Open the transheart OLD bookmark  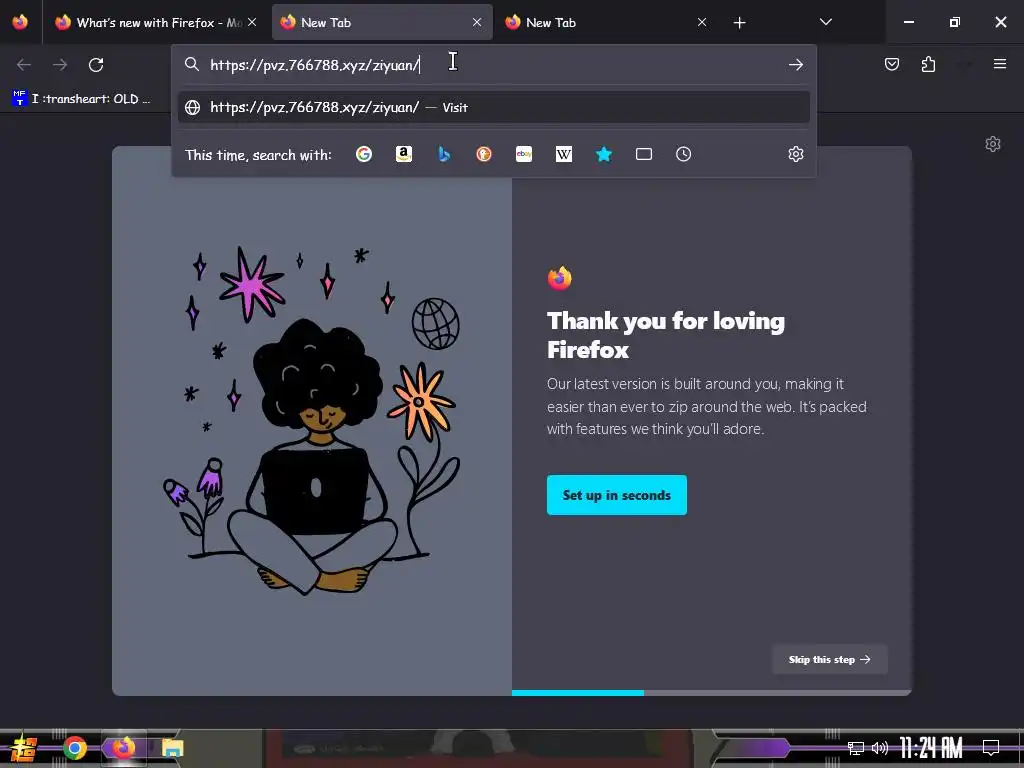[x=82, y=99]
